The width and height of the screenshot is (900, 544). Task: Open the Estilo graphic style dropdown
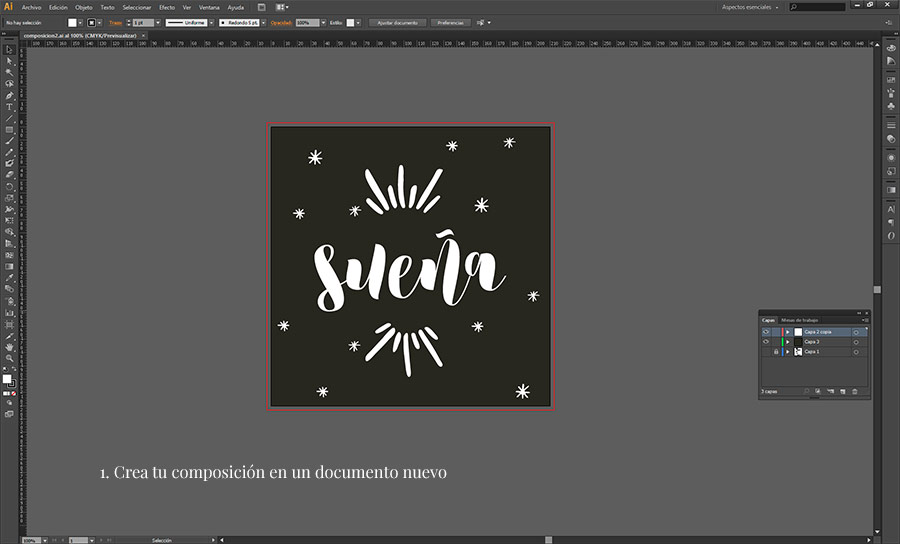click(x=358, y=23)
